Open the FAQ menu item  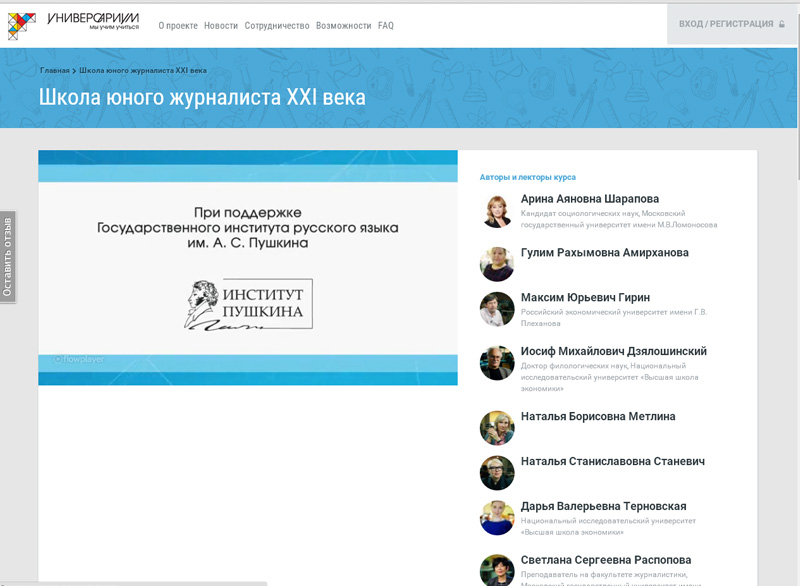click(386, 26)
